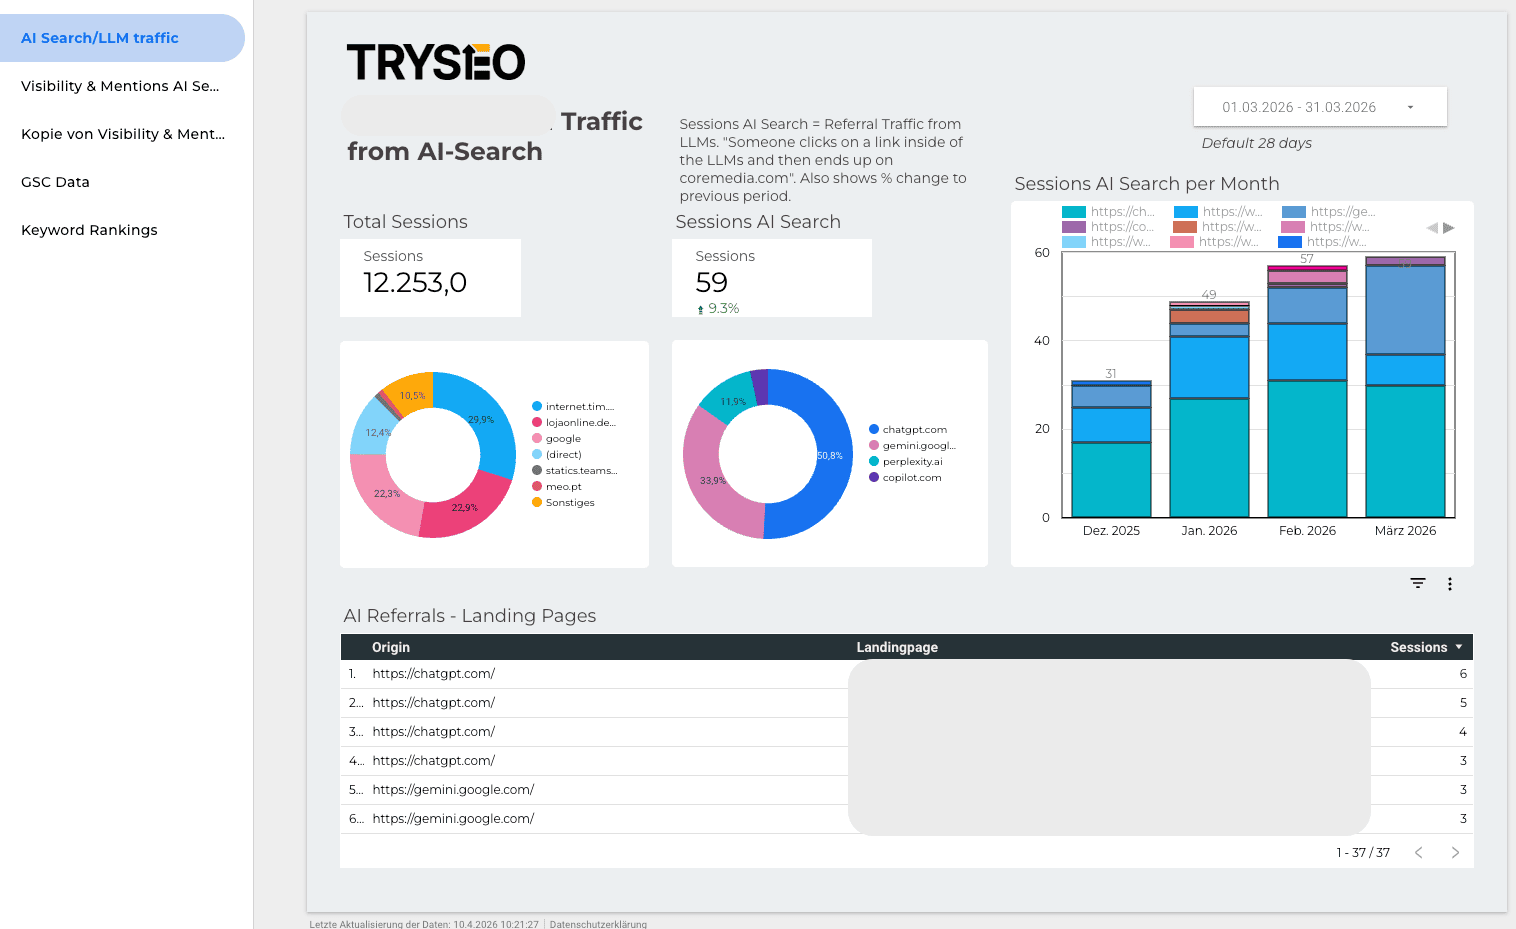This screenshot has width=1516, height=929.
Task: Click the previous page arrow below the table
Action: point(1419,852)
